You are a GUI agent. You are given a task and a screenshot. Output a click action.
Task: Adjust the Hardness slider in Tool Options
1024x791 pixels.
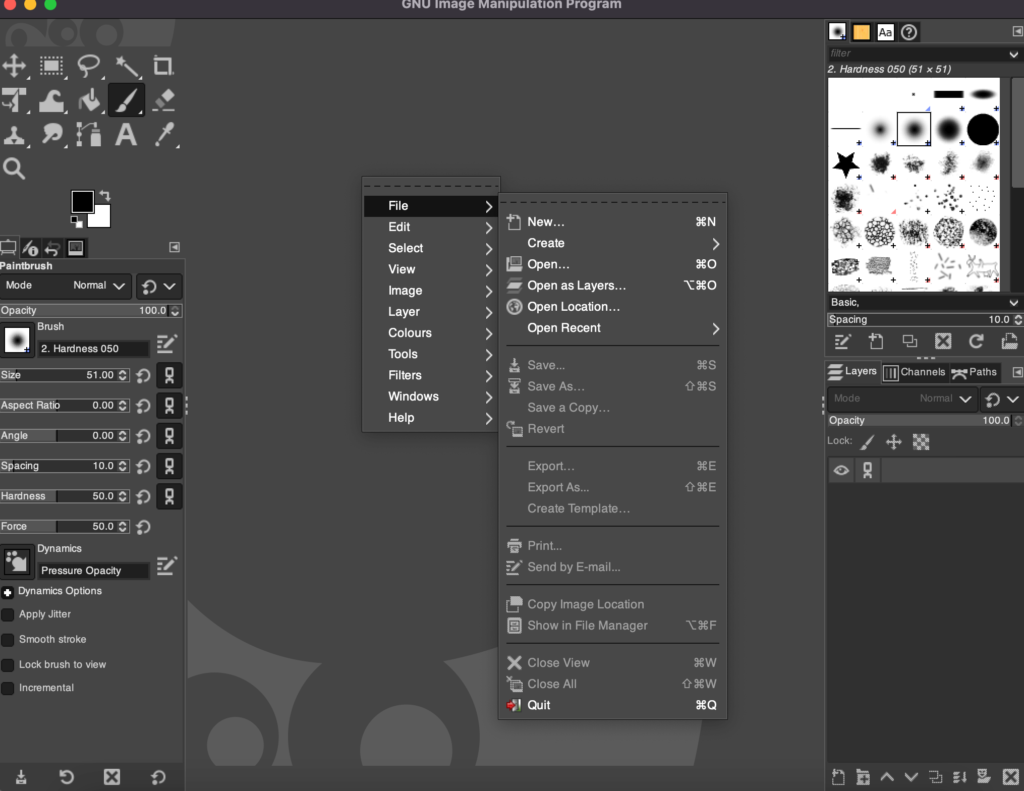click(x=65, y=496)
